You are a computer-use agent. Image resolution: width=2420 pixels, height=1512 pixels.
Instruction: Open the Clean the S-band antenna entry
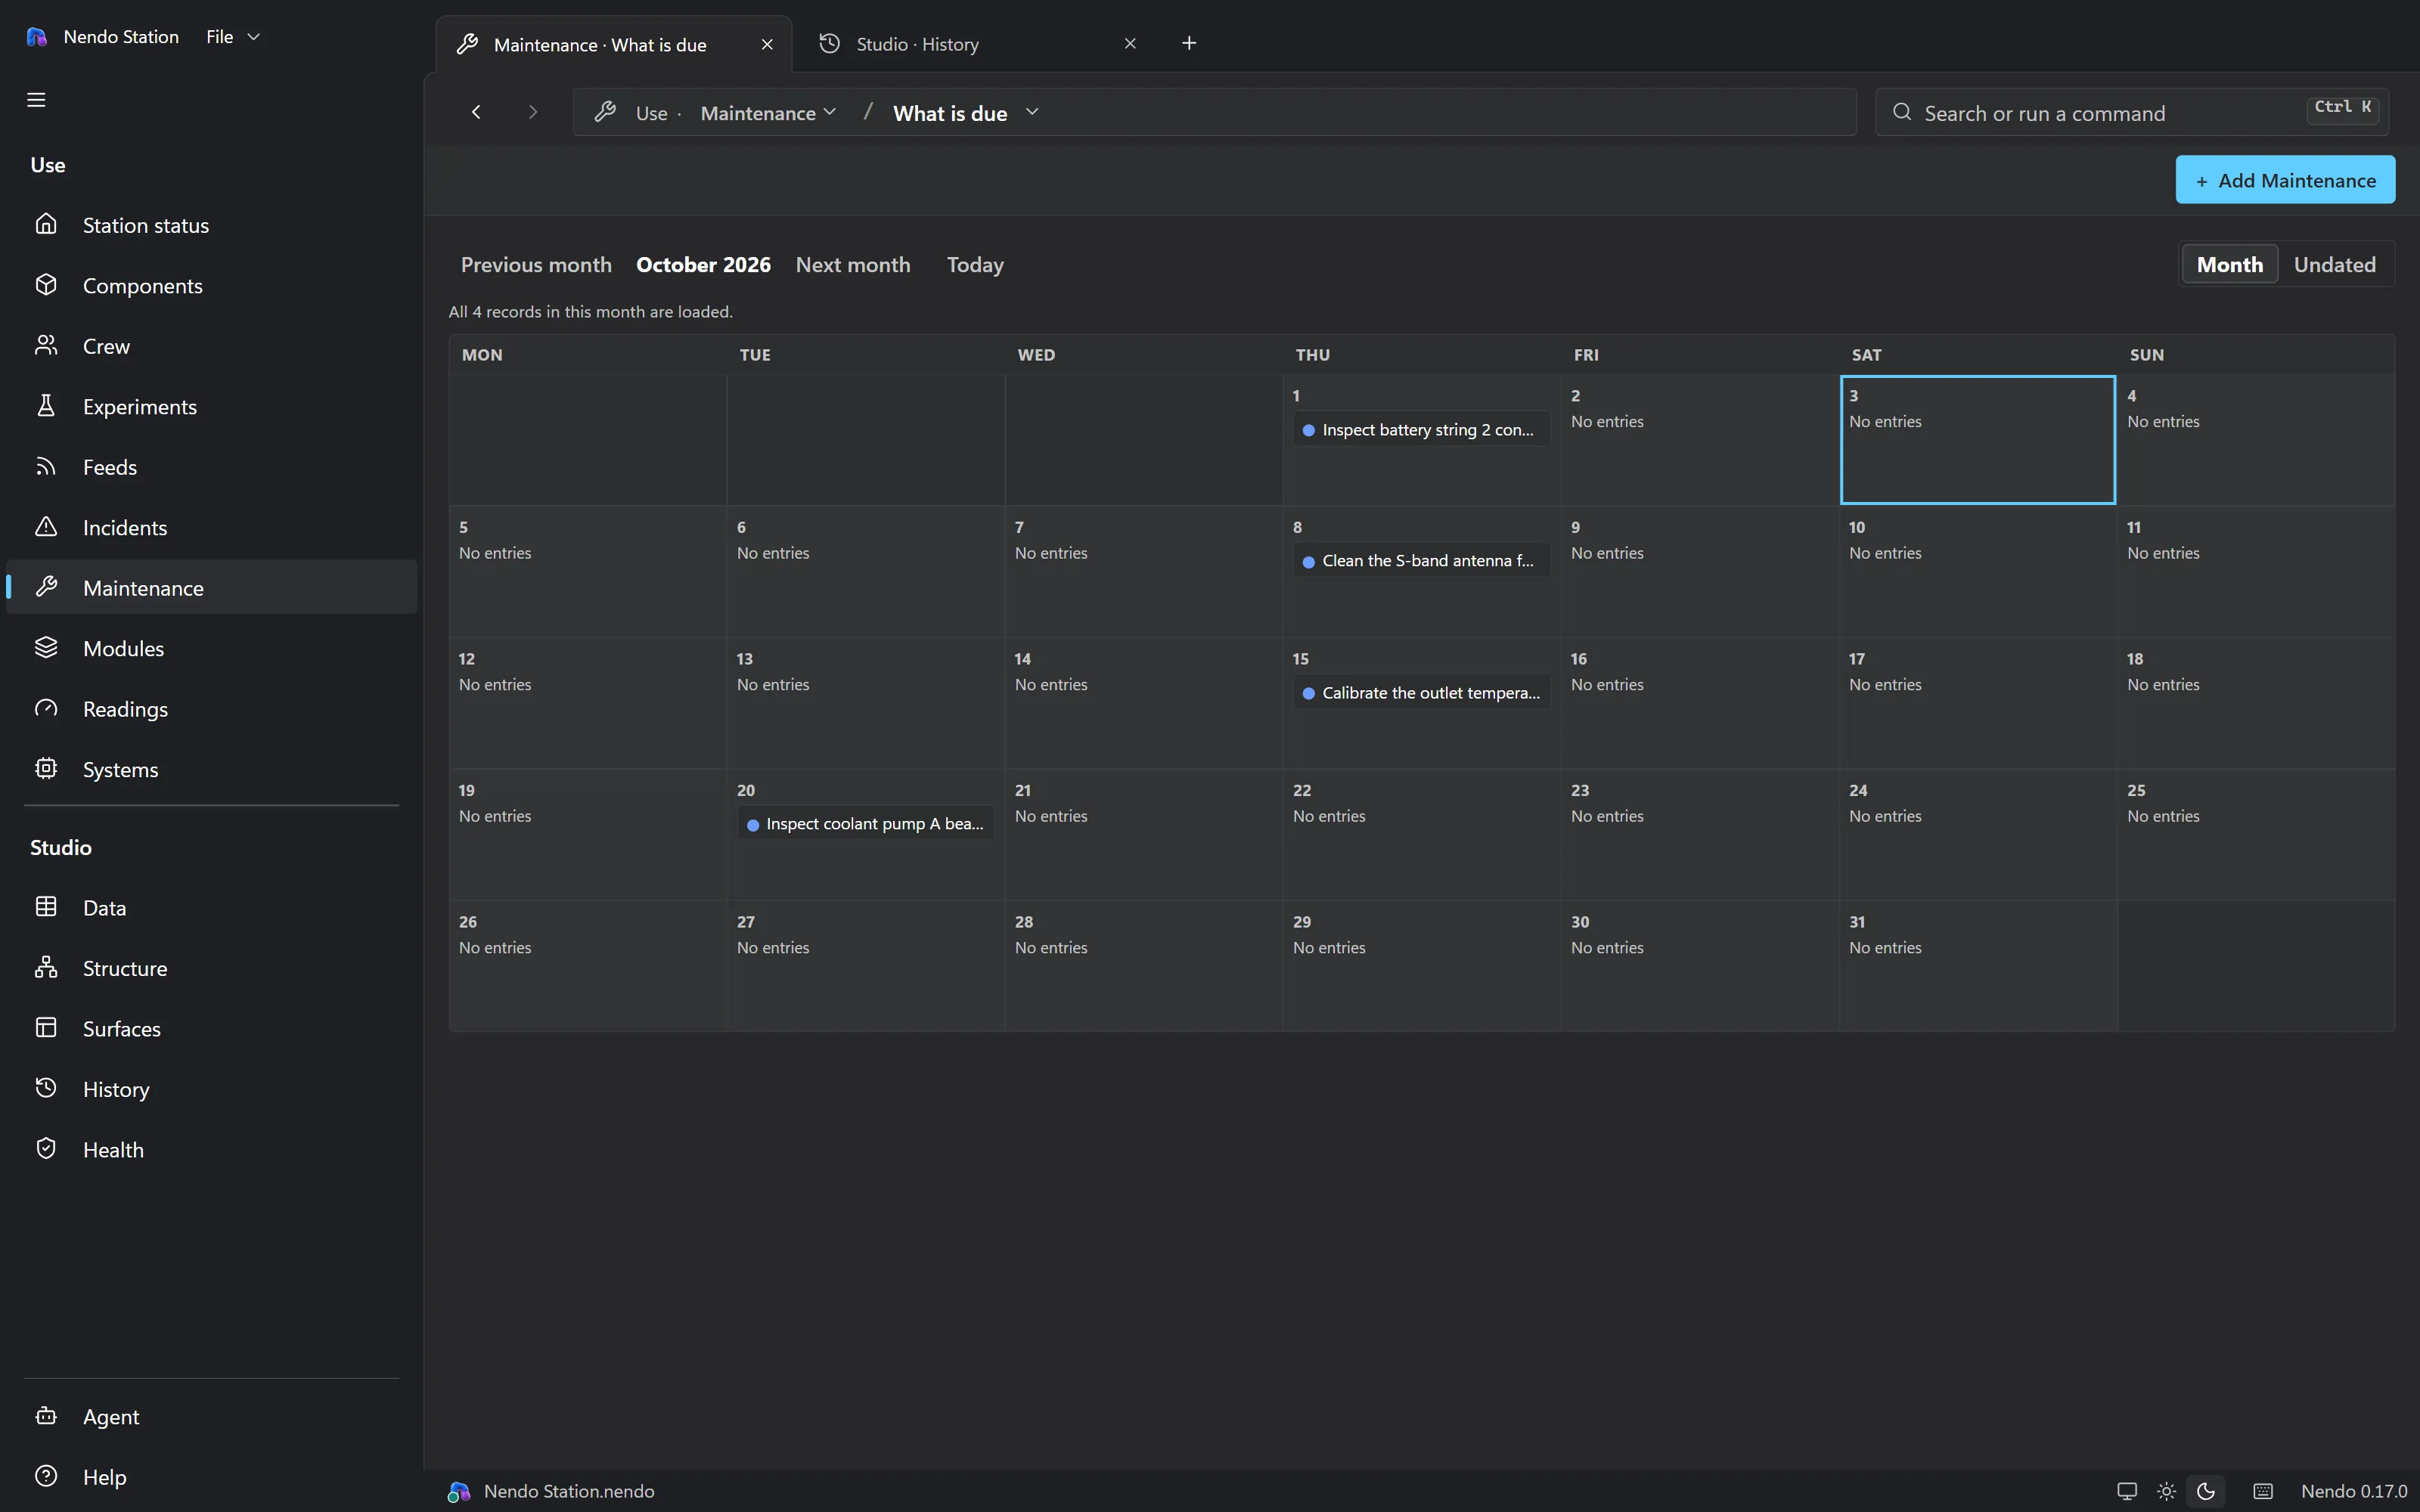1421,561
